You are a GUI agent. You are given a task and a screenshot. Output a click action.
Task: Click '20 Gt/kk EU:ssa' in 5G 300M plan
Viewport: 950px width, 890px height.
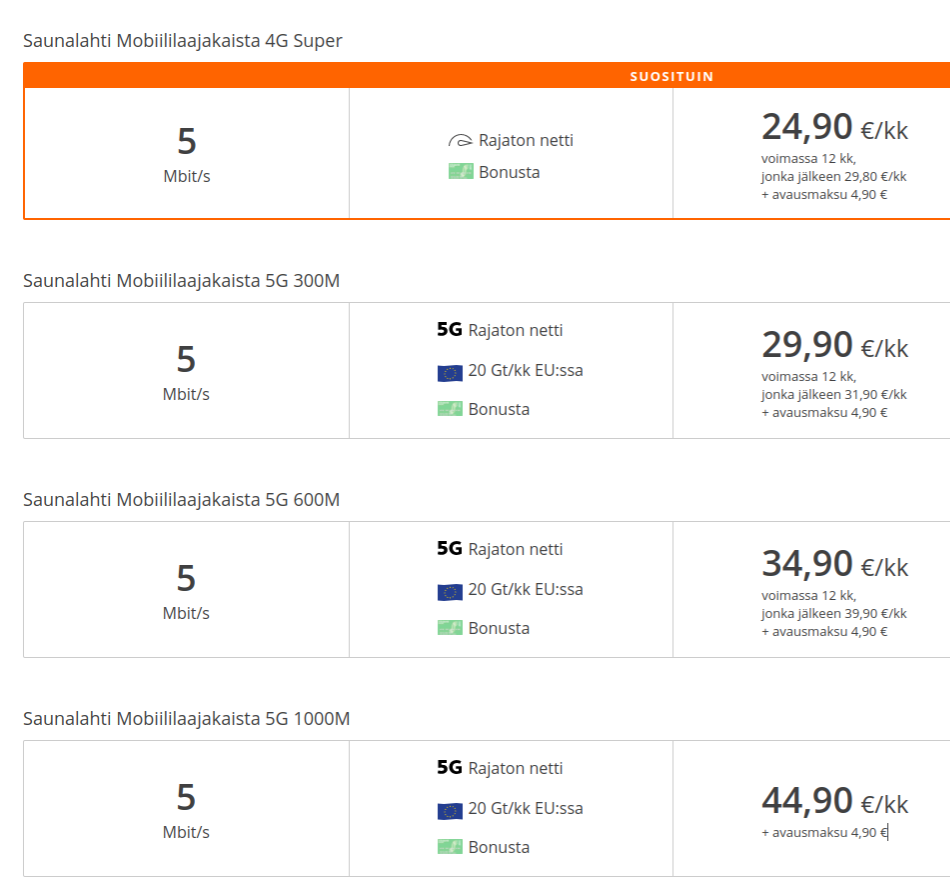point(525,370)
